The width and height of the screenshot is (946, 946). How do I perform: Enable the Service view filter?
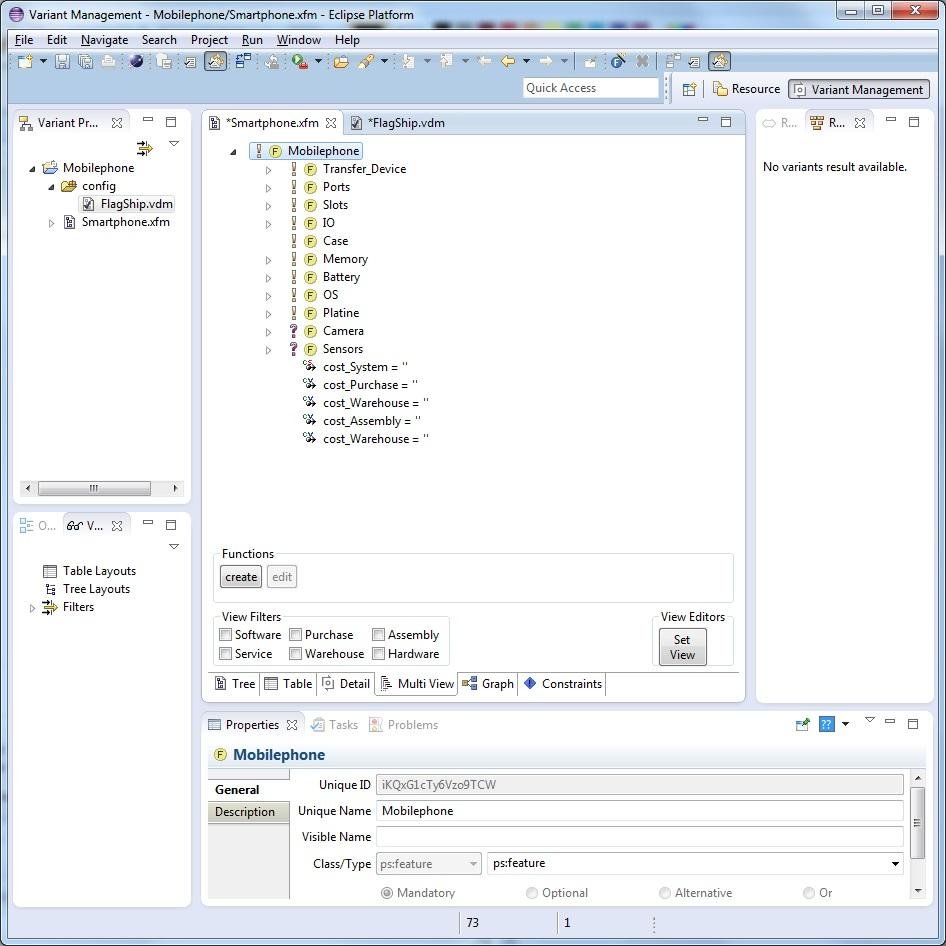pyautogui.click(x=226, y=653)
